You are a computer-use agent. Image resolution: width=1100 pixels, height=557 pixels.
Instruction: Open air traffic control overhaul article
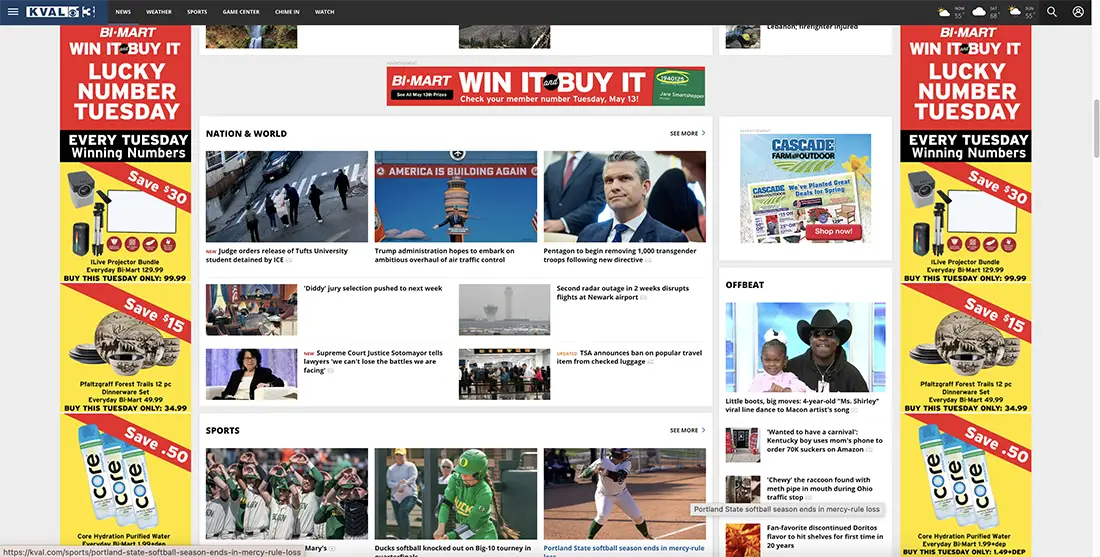[444, 255]
